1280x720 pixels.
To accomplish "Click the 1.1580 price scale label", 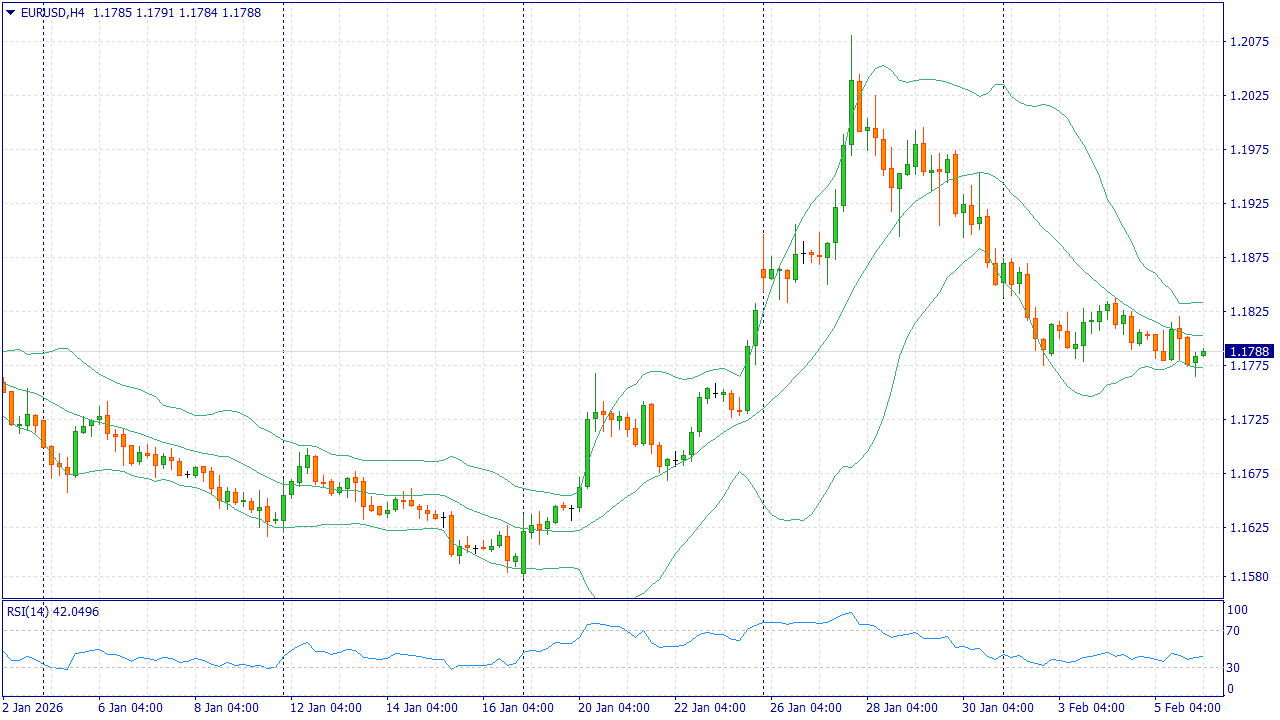I will pos(1248,576).
